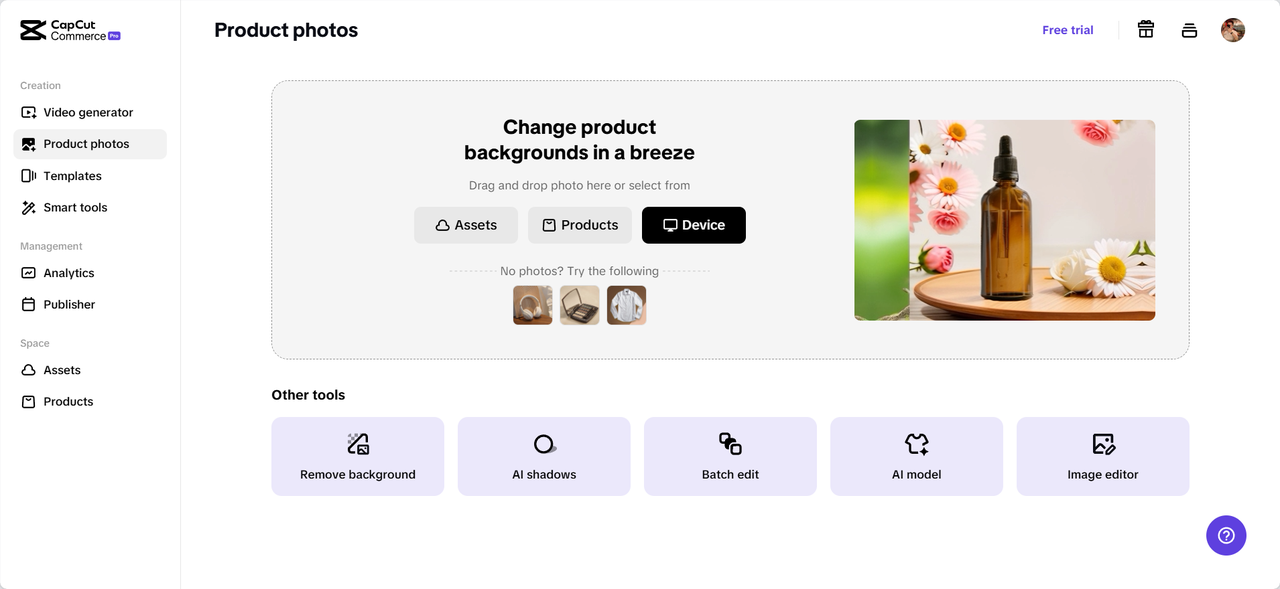Screen dimensions: 1280x589
Task: Click the help question mark button
Action: pos(1226,535)
